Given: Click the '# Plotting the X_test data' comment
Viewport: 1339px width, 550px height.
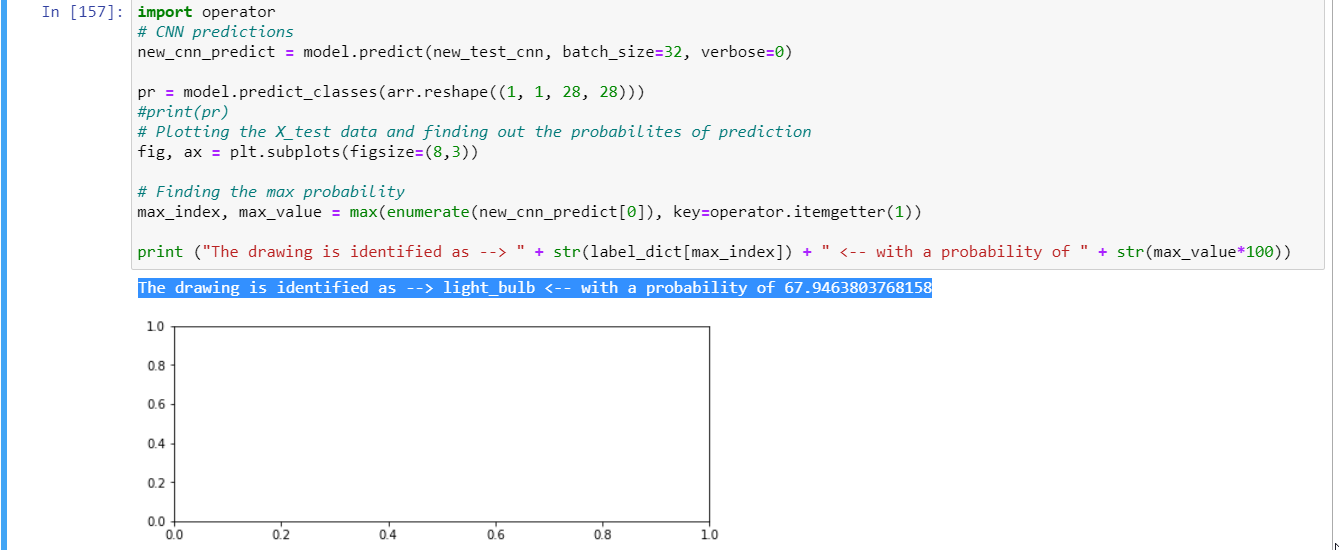Looking at the screenshot, I should [x=474, y=132].
